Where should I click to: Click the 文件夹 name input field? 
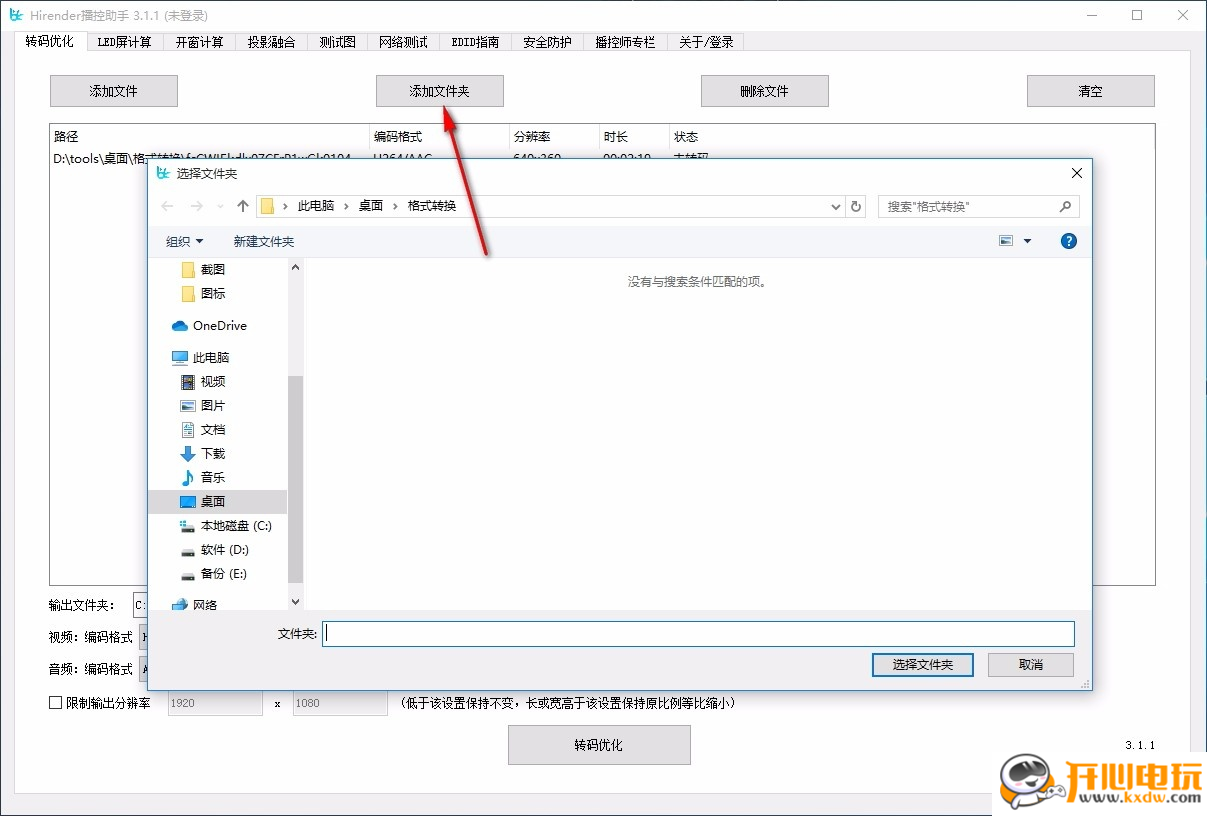698,633
